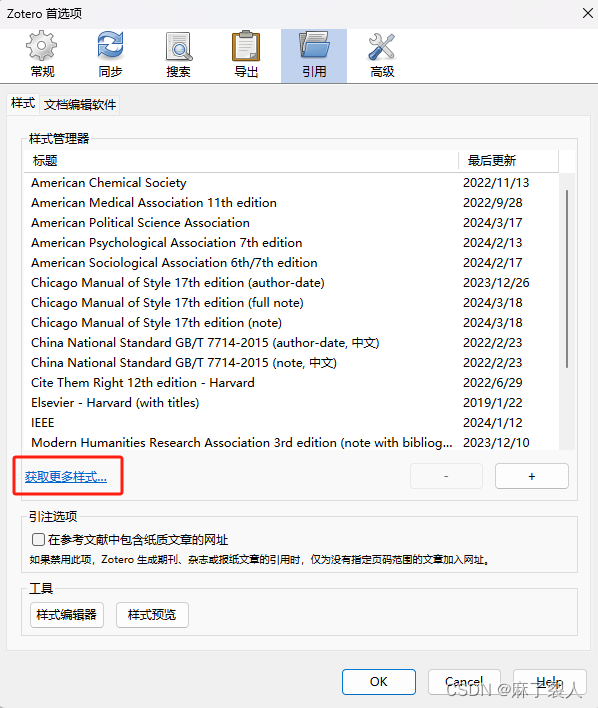The width and height of the screenshot is (598, 708).
Task: Click the style list vertical scrollbar
Action: [x=567, y=279]
